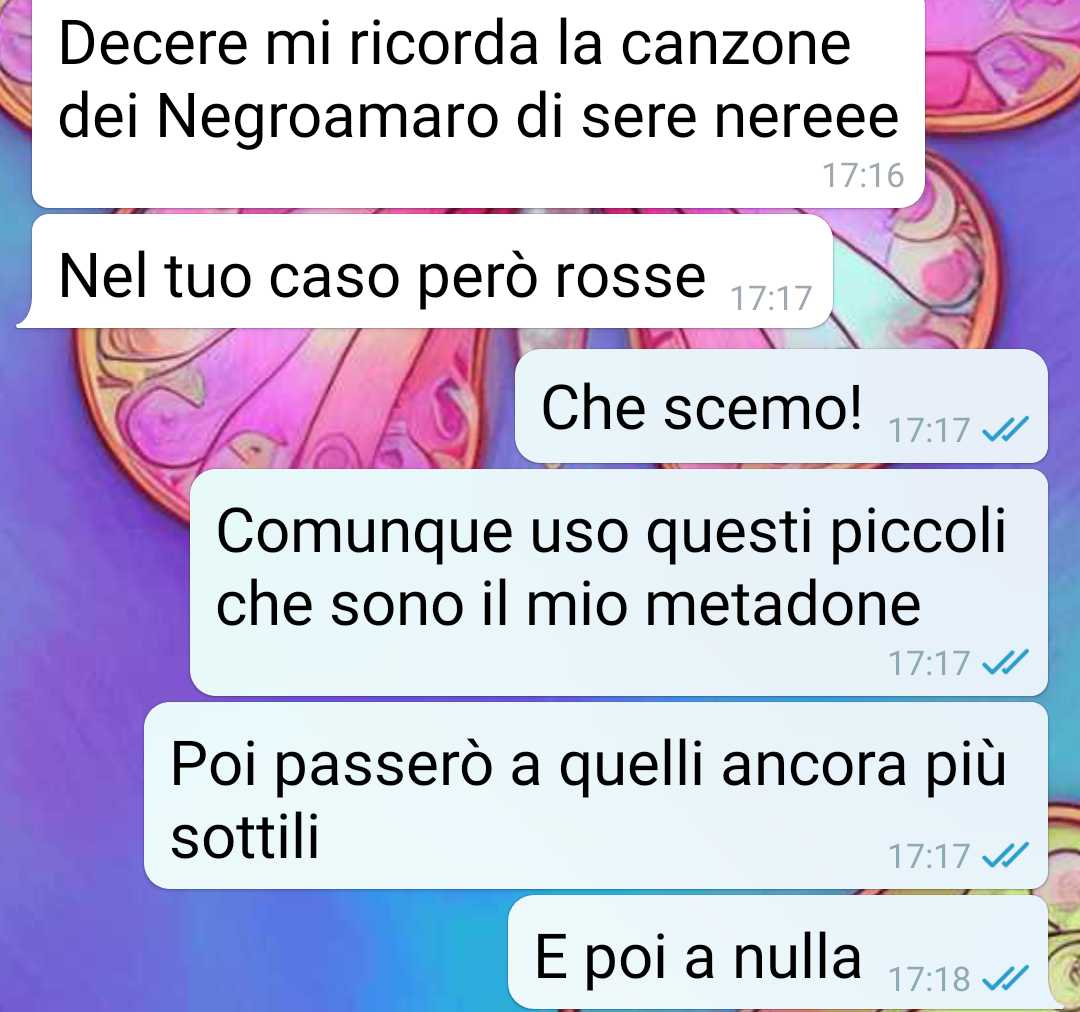Screen dimensions: 1080x1012
Task: Tap the read ticks on the 'metadone' message
Action: [1005, 662]
